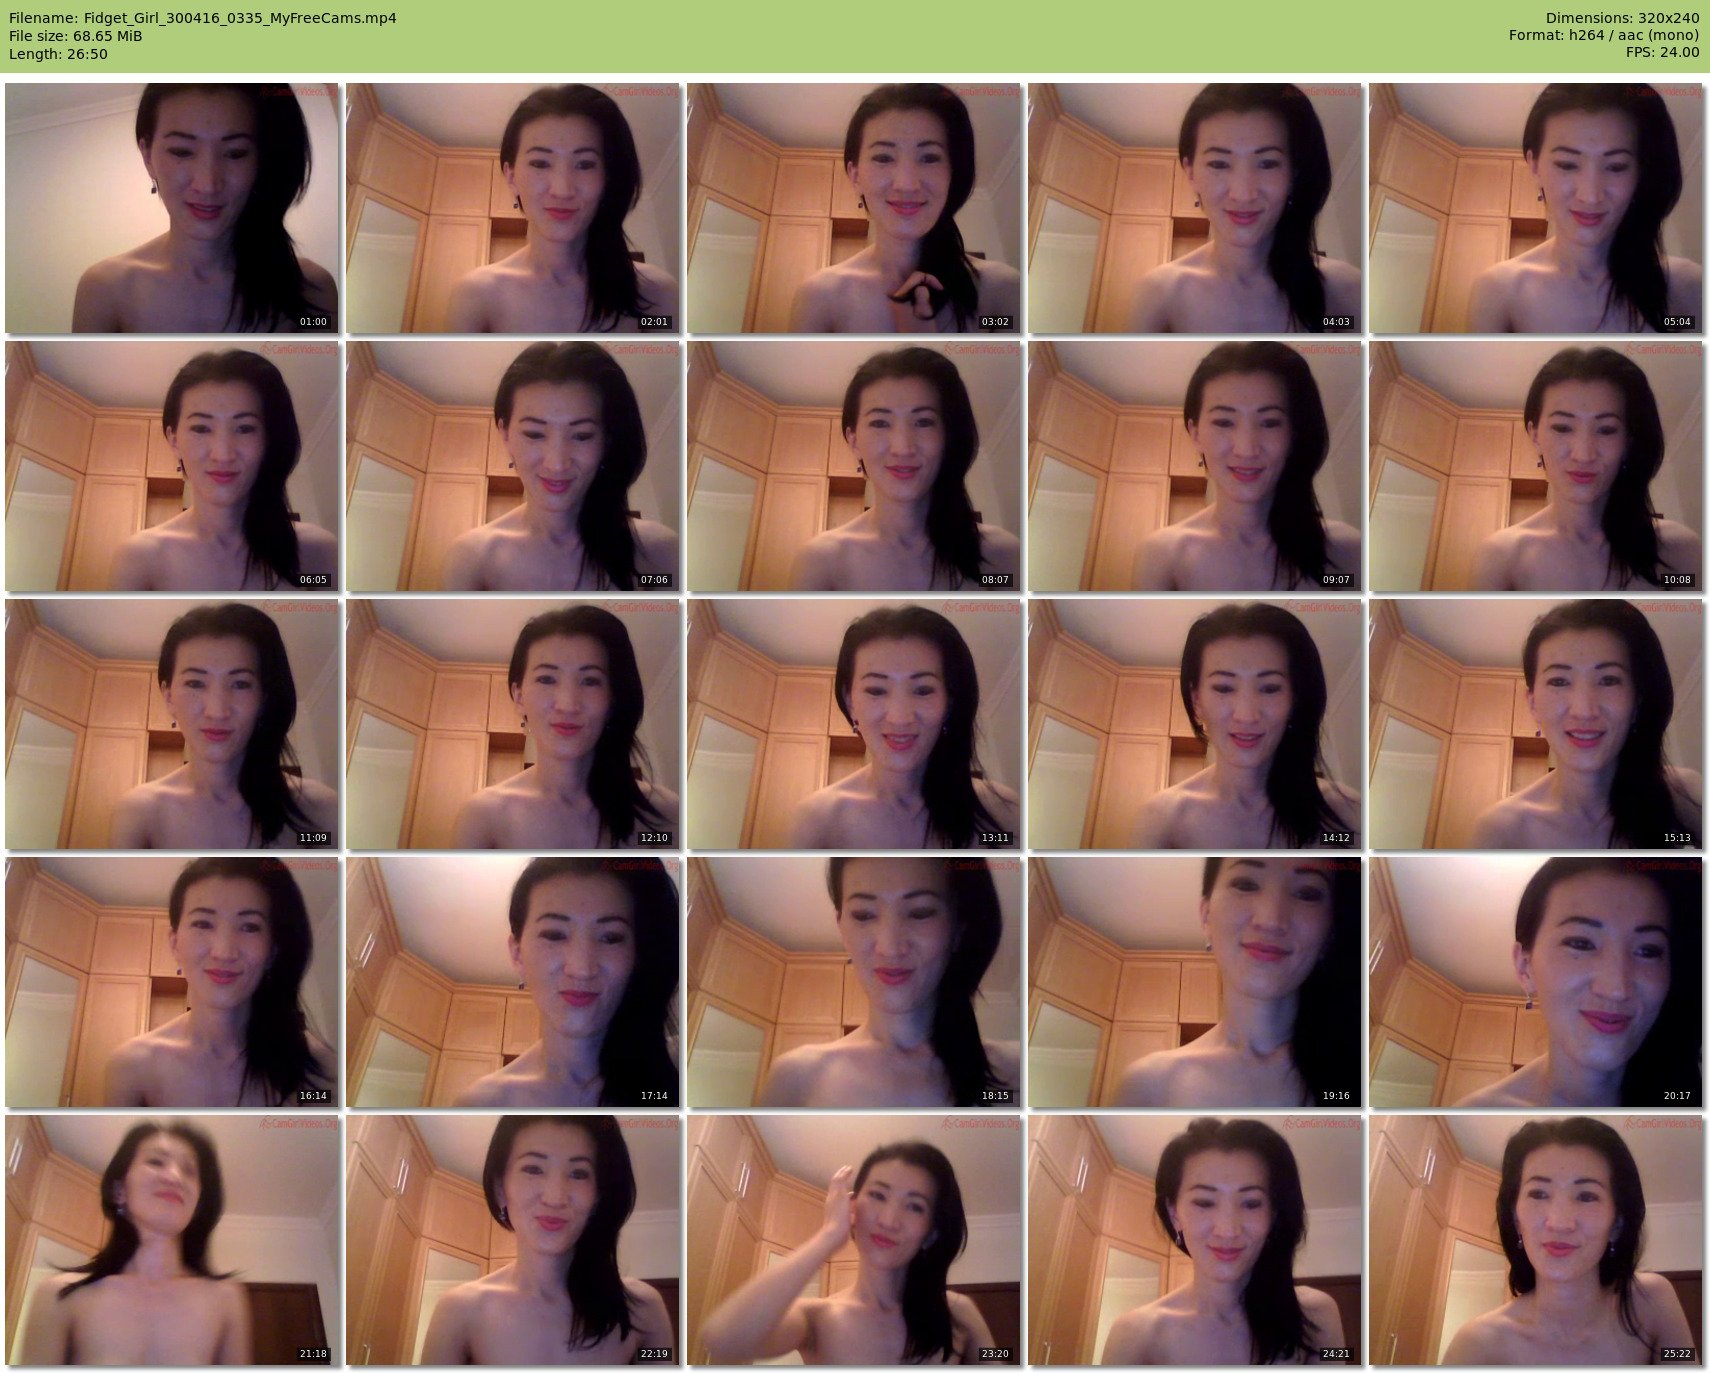Click the thumbnail timestamped 01:00
Screen dimensions: 1710x1373
[x=171, y=208]
